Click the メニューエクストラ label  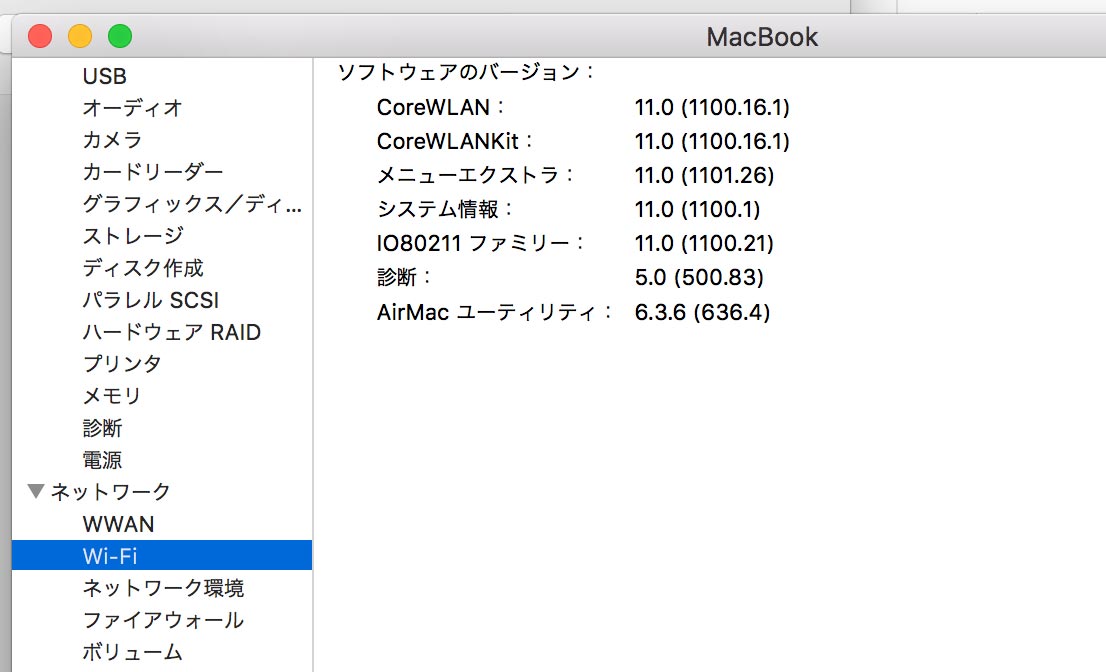click(x=476, y=175)
